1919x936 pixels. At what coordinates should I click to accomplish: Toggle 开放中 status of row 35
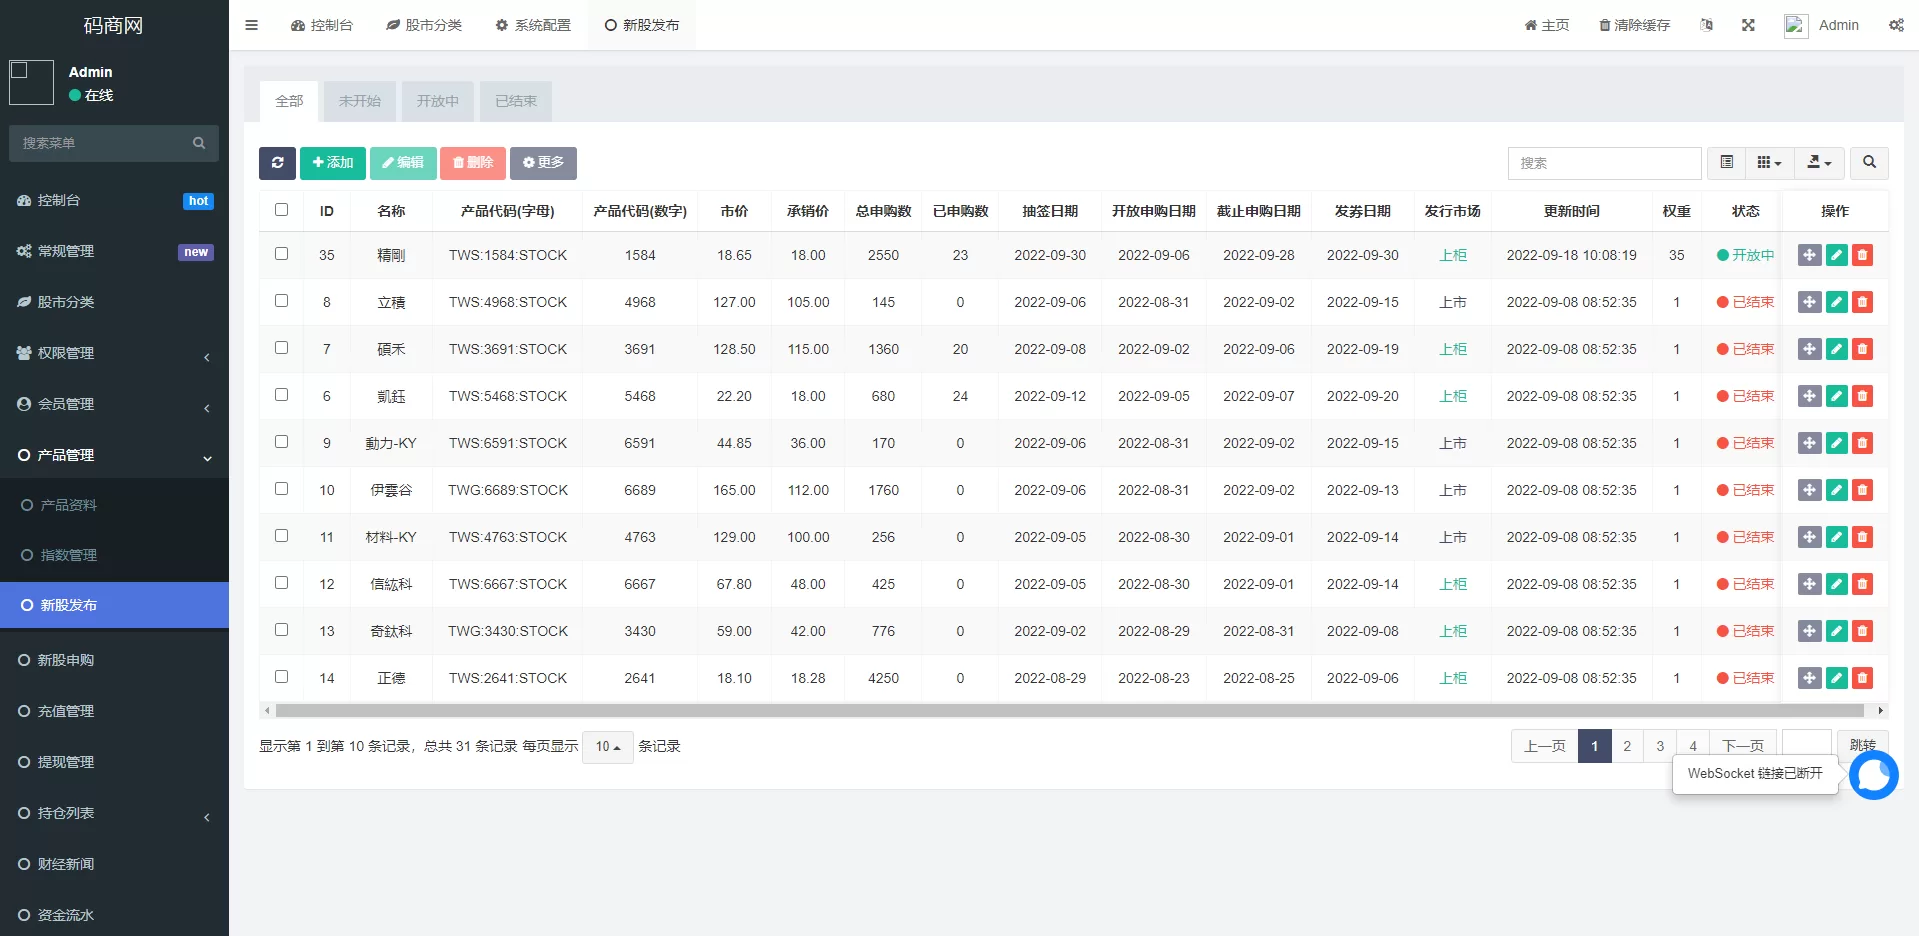pyautogui.click(x=1745, y=255)
